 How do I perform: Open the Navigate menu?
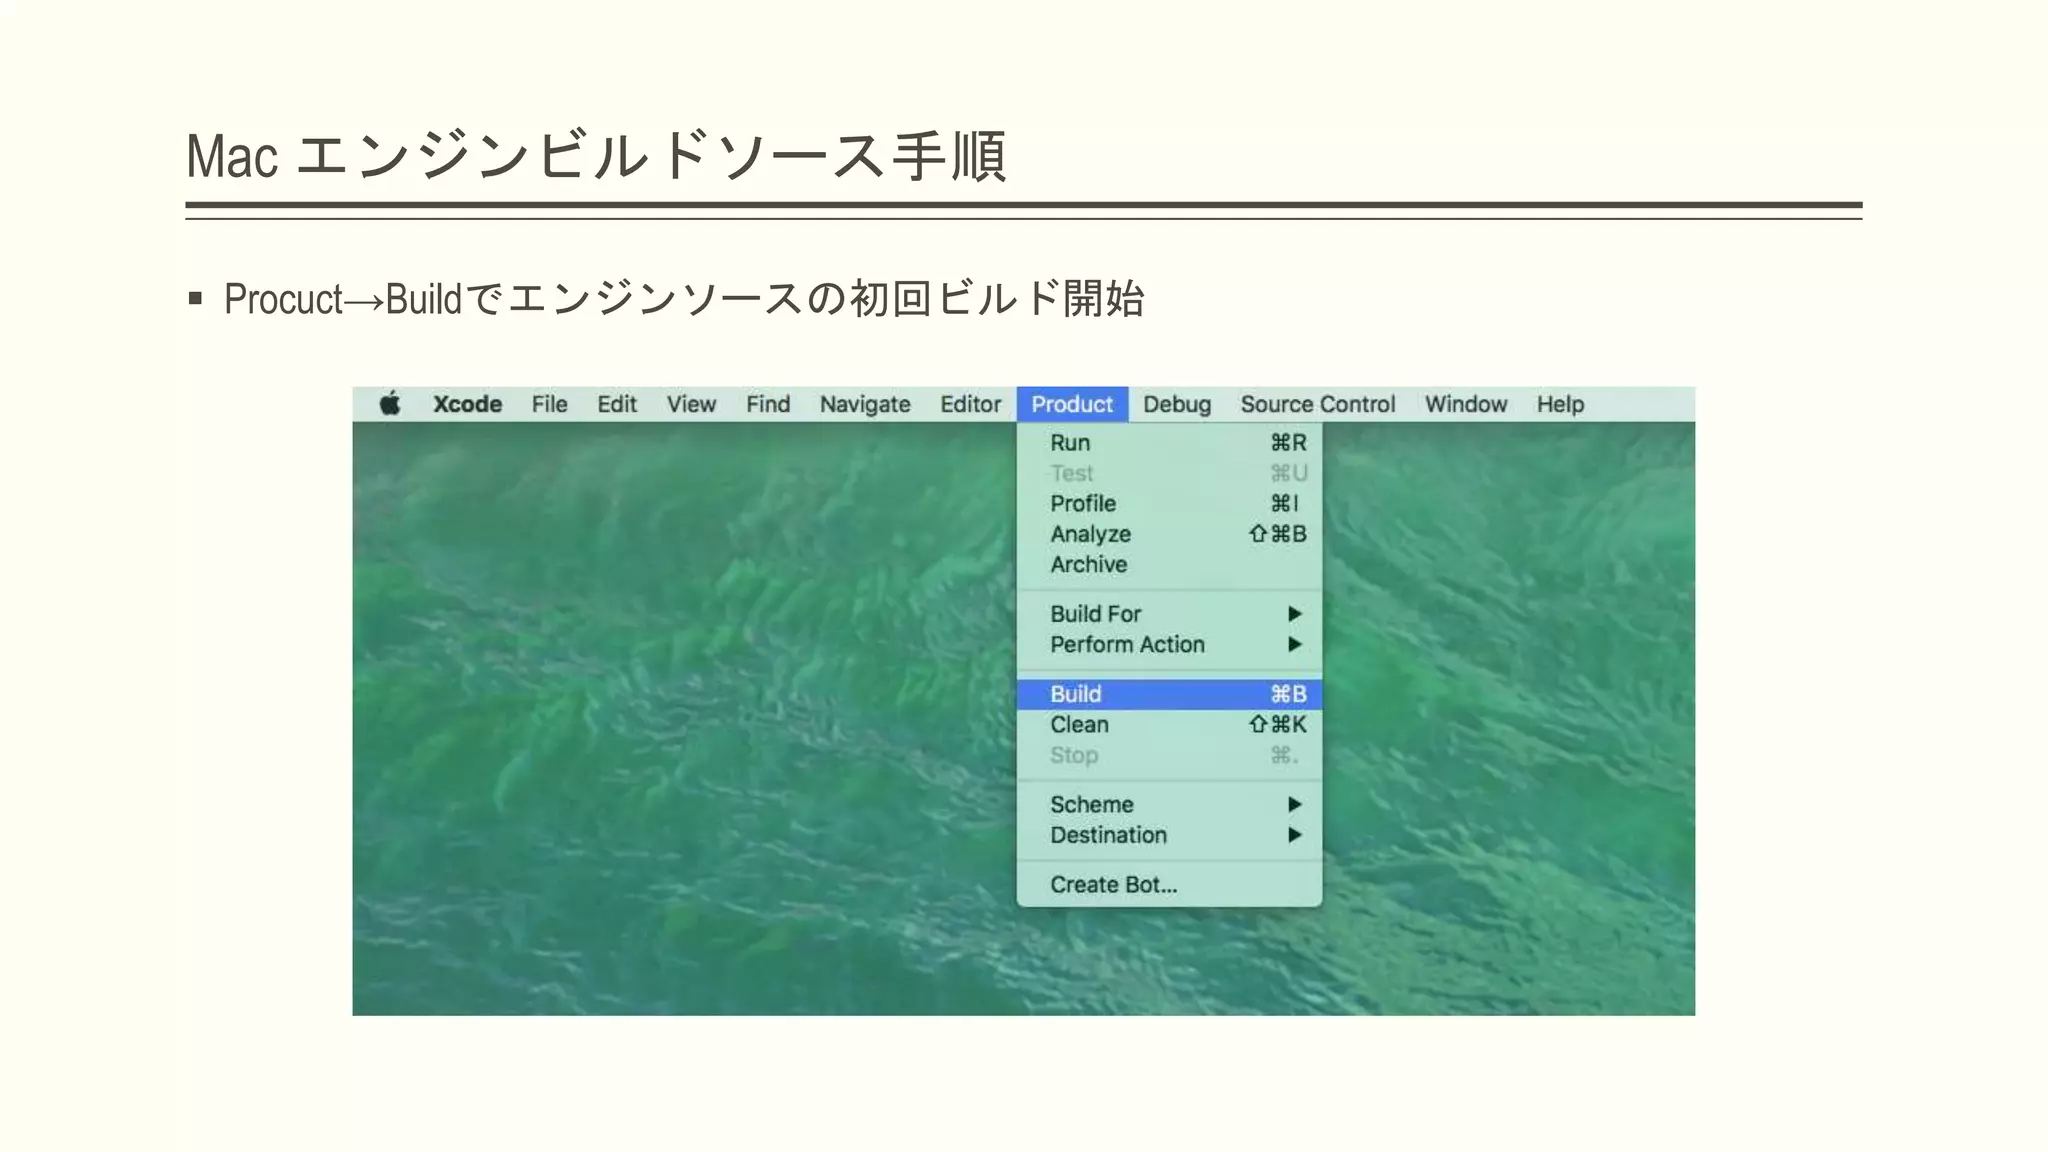click(x=865, y=404)
